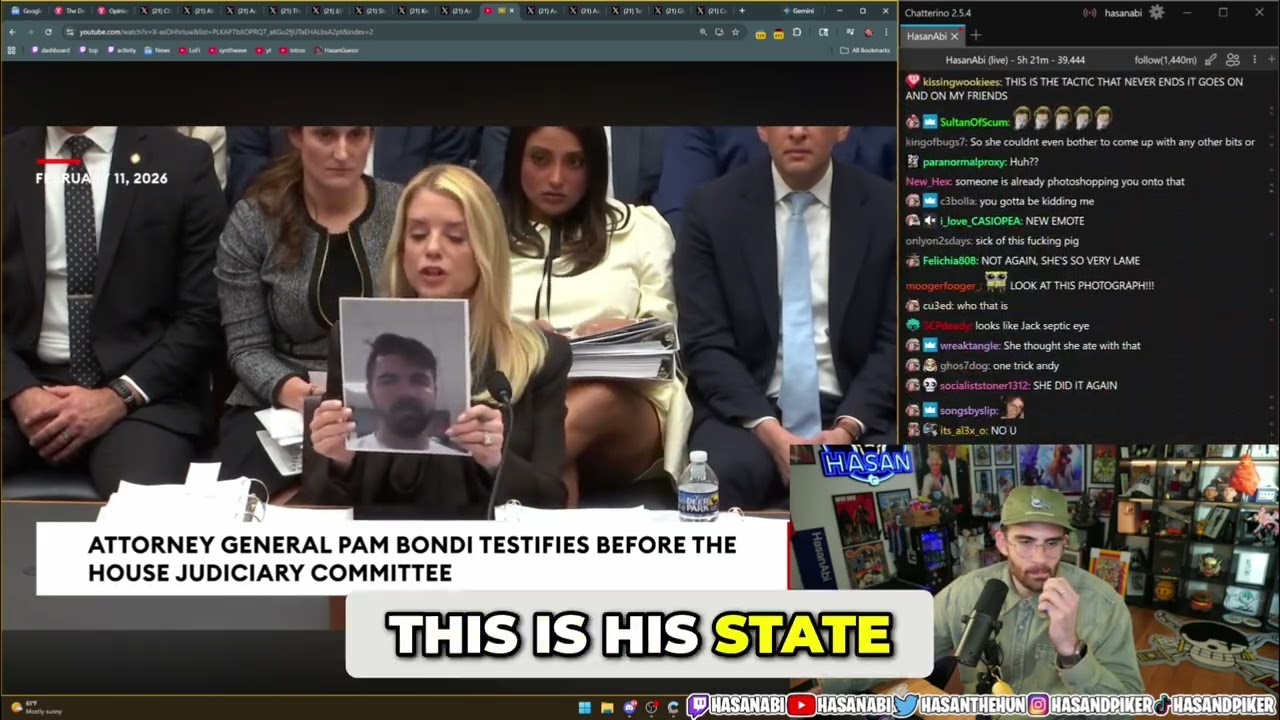1280x720 pixels.
Task: Click username New_Hex in chat
Action: (928, 181)
